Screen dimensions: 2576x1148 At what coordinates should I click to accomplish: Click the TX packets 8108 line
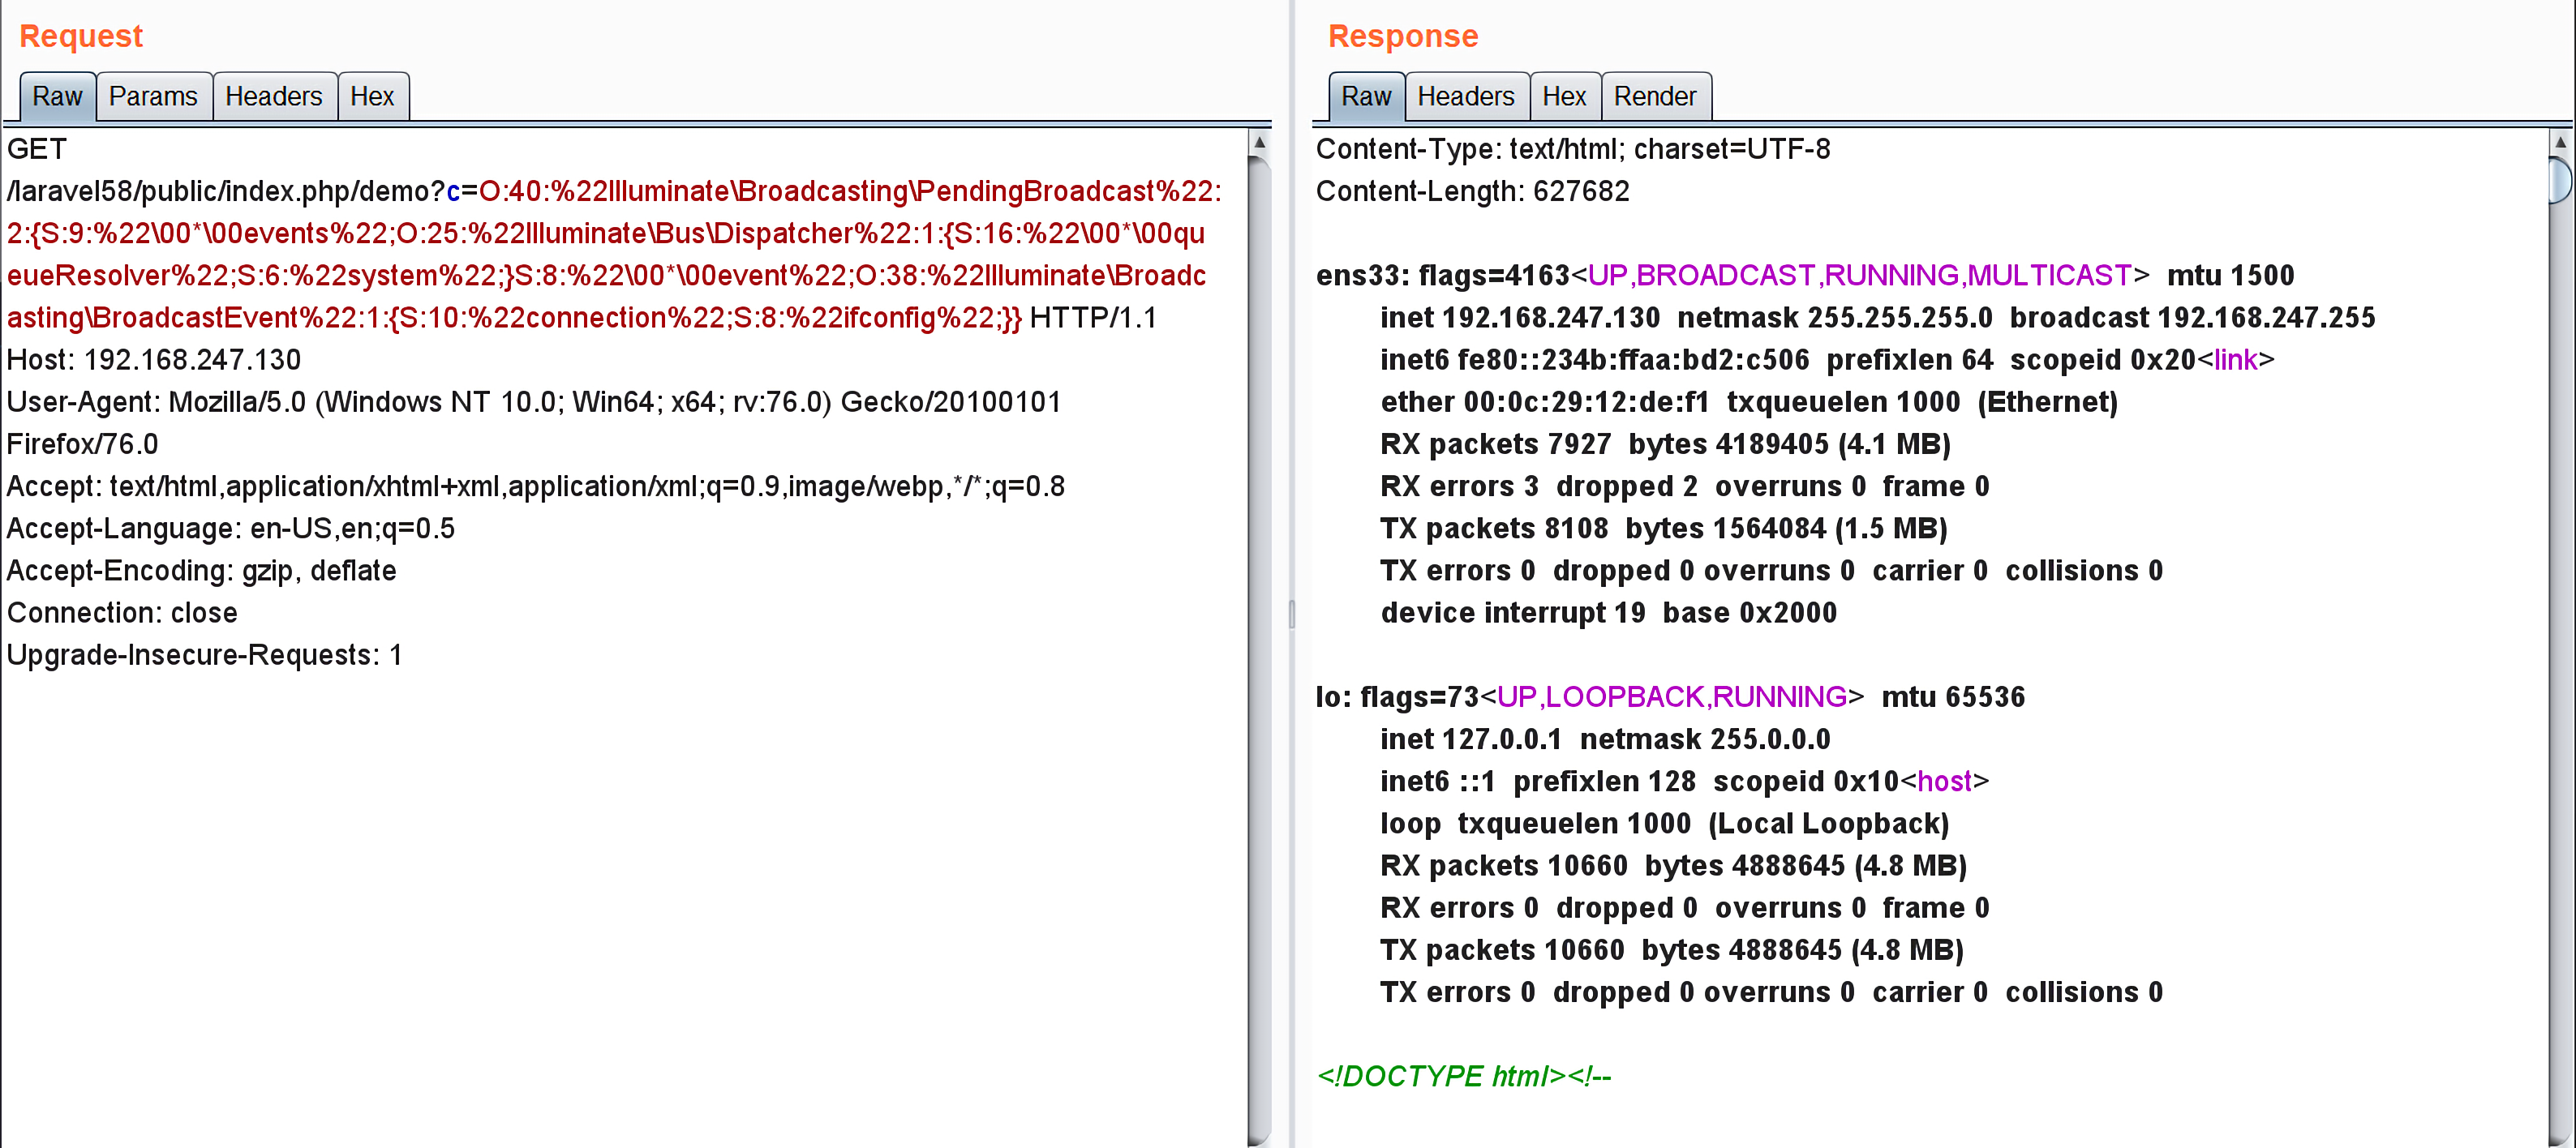point(1664,528)
